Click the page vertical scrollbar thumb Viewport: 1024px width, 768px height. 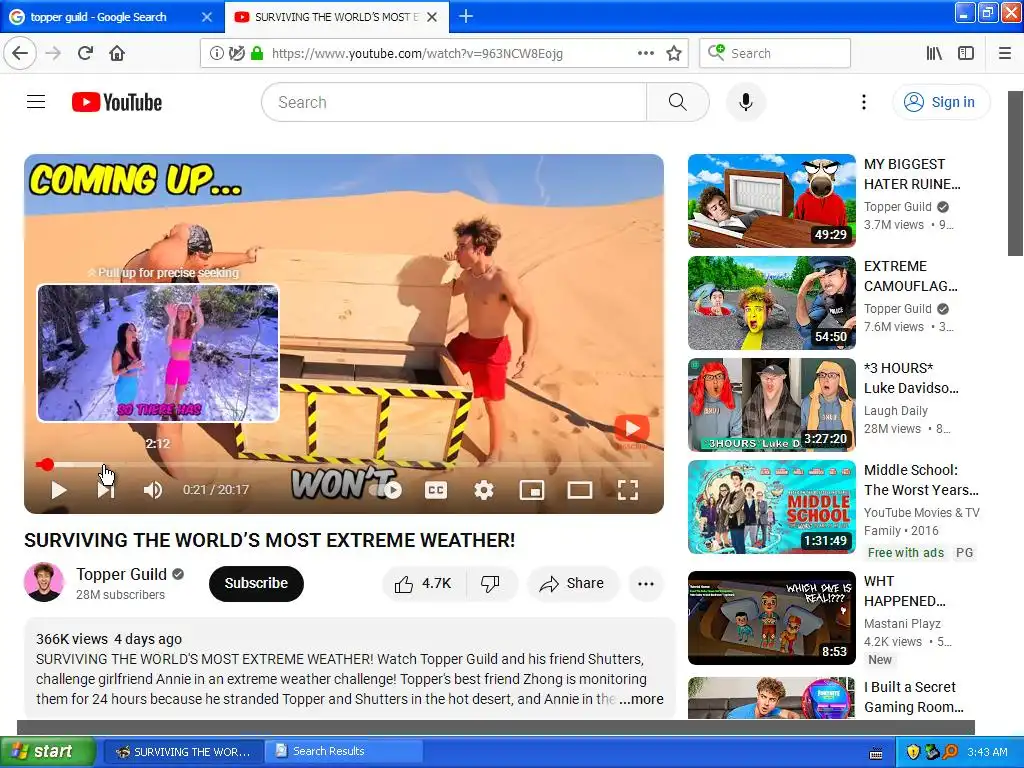[1015, 173]
